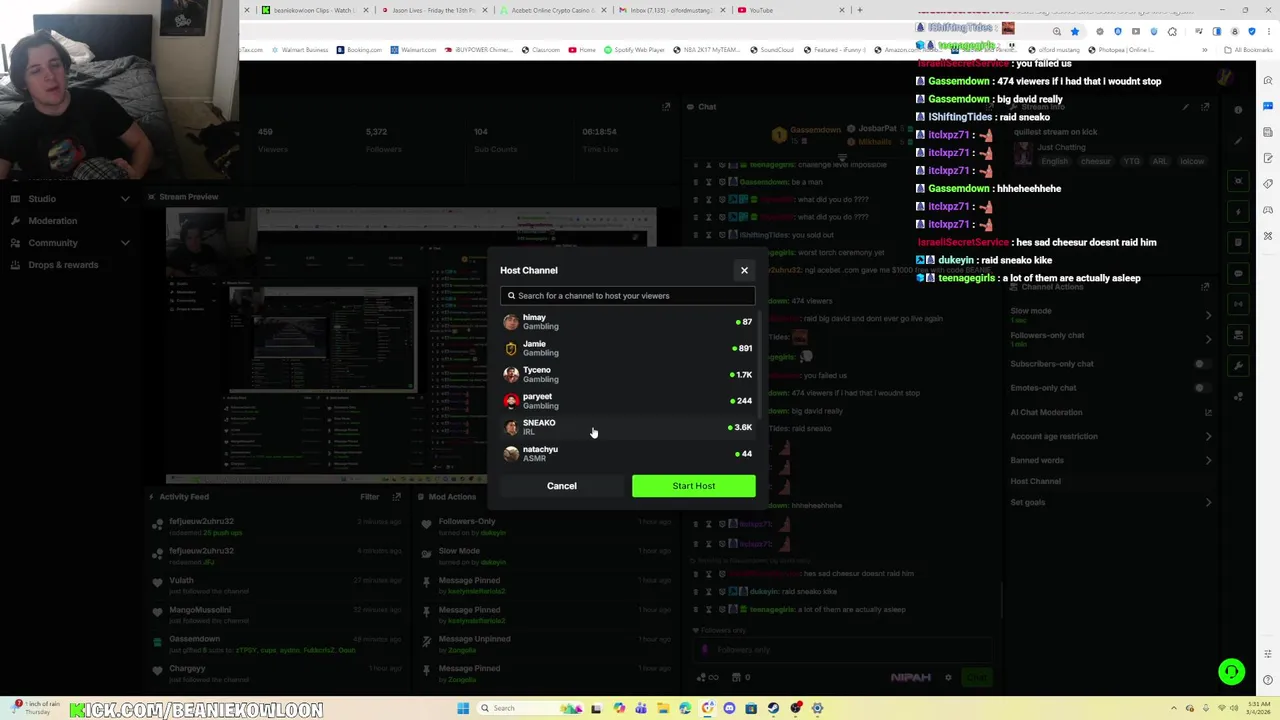Open Discord from the taskbar

(729, 708)
